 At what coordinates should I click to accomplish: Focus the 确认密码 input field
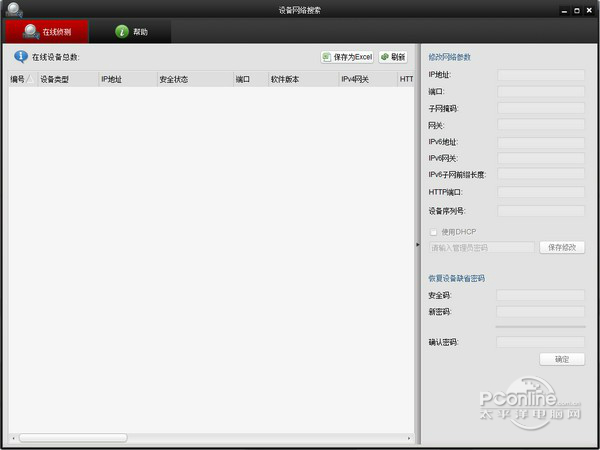click(540, 342)
